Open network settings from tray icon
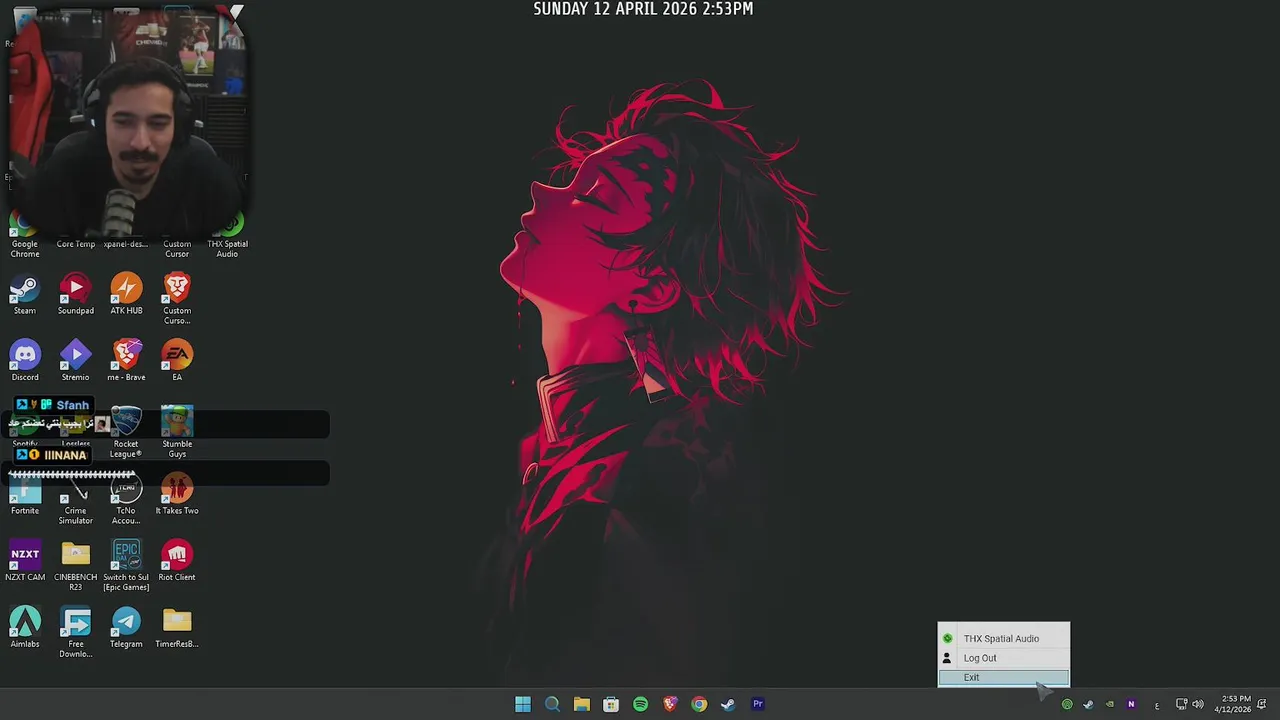1280x720 pixels. coord(1181,705)
